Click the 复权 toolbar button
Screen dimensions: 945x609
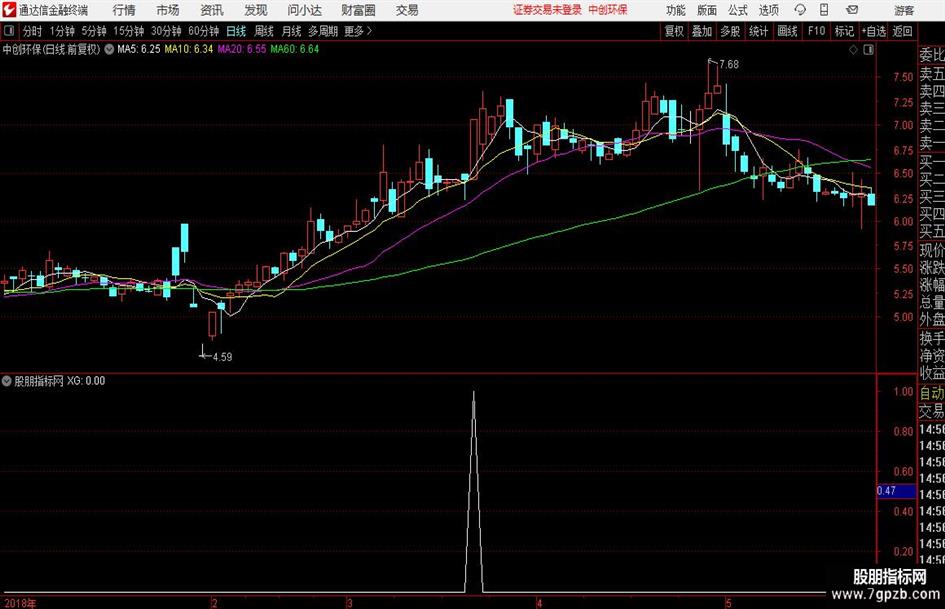674,31
